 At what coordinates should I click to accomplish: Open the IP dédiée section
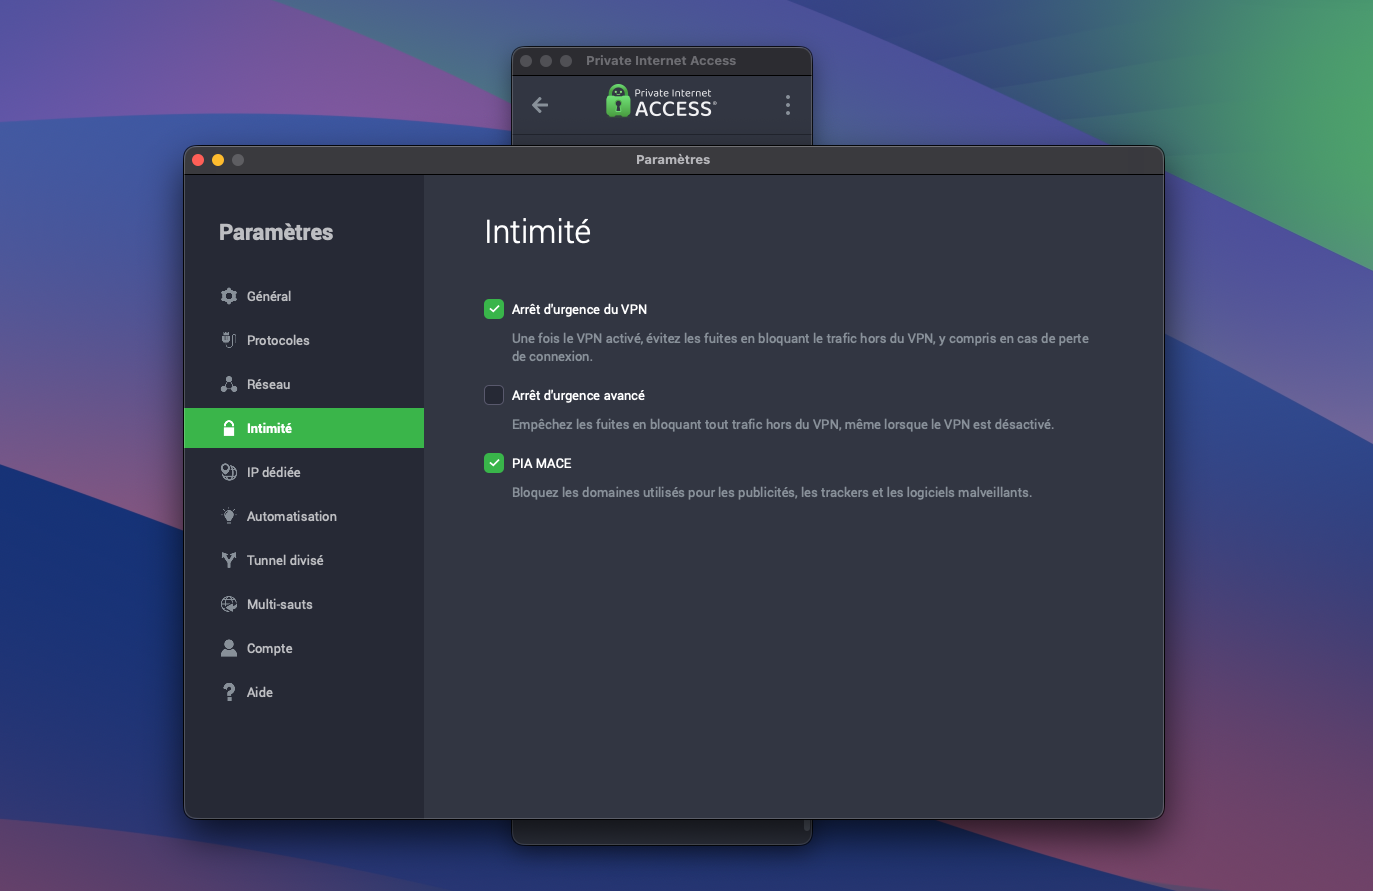click(304, 472)
